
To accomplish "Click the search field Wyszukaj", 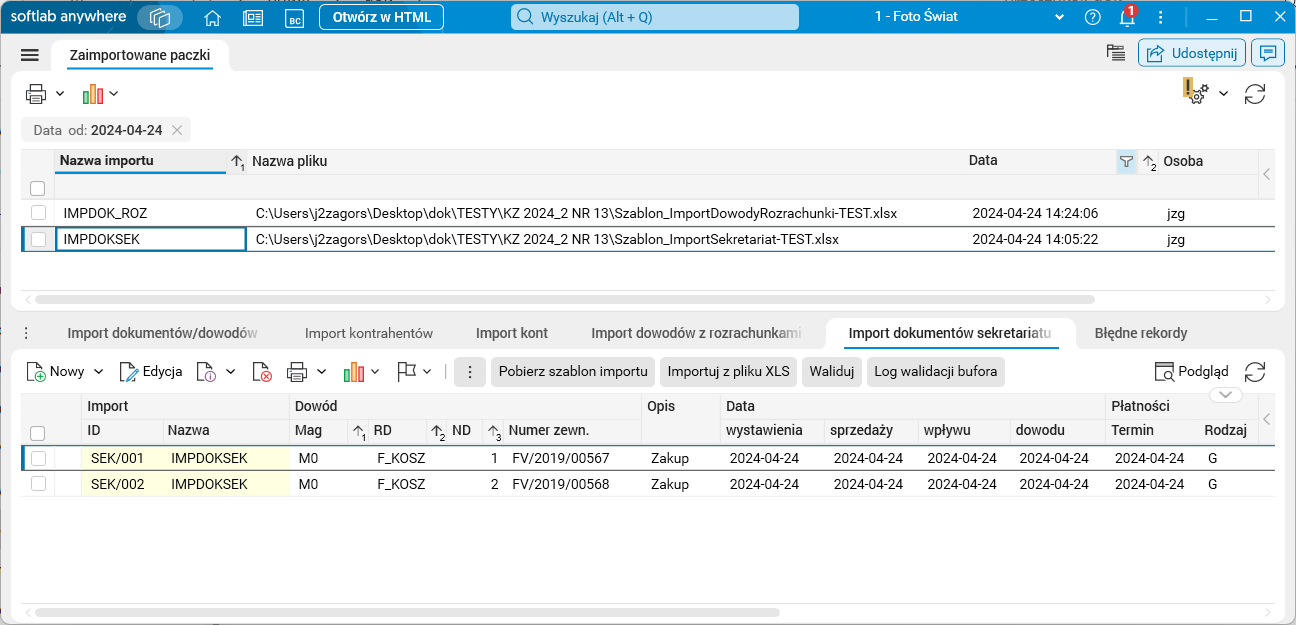I will pyautogui.click(x=655, y=17).
